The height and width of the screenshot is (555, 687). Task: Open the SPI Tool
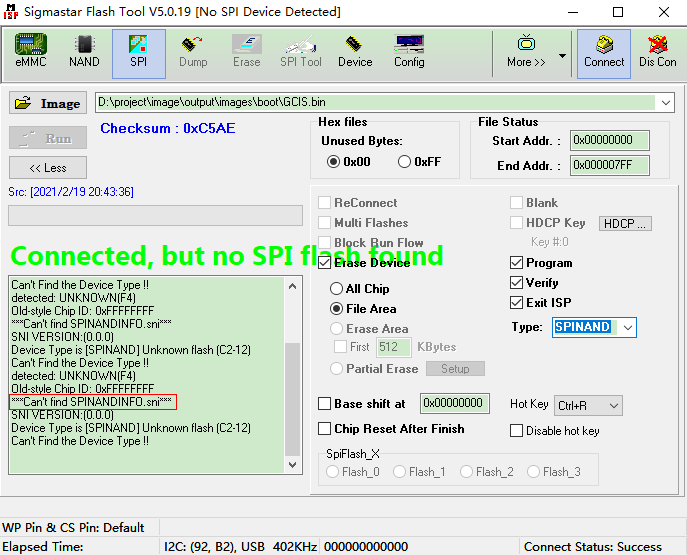coord(301,53)
